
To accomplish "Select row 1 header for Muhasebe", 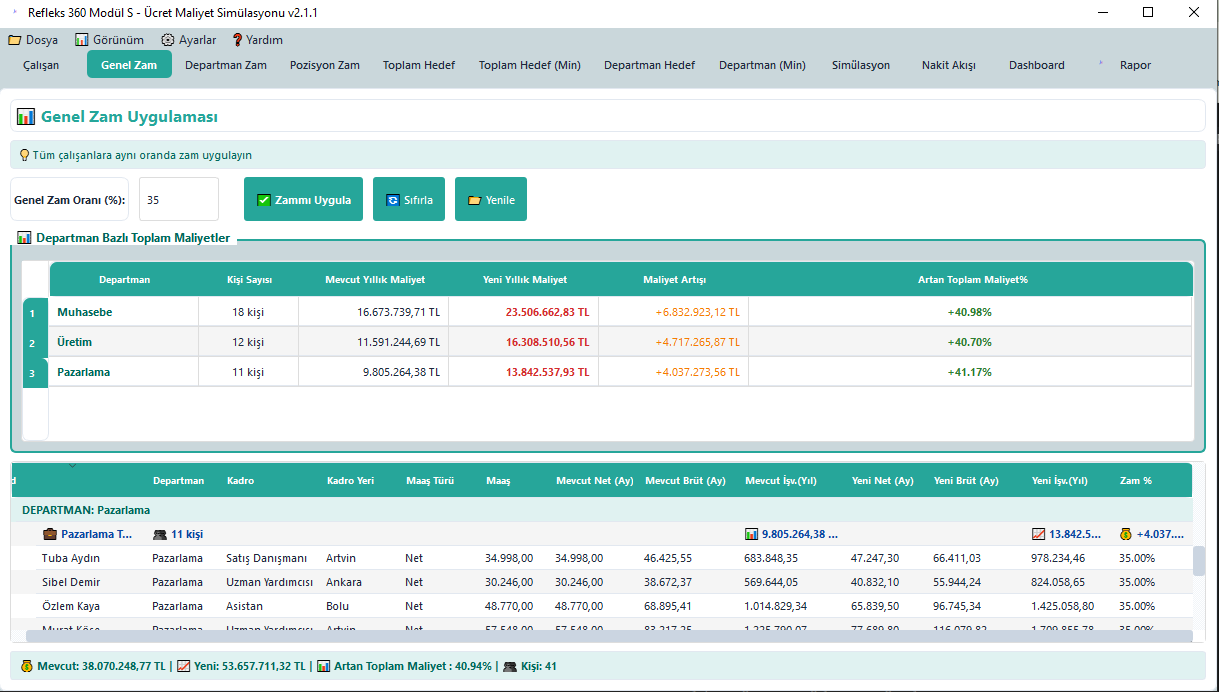I will (x=33, y=313).
